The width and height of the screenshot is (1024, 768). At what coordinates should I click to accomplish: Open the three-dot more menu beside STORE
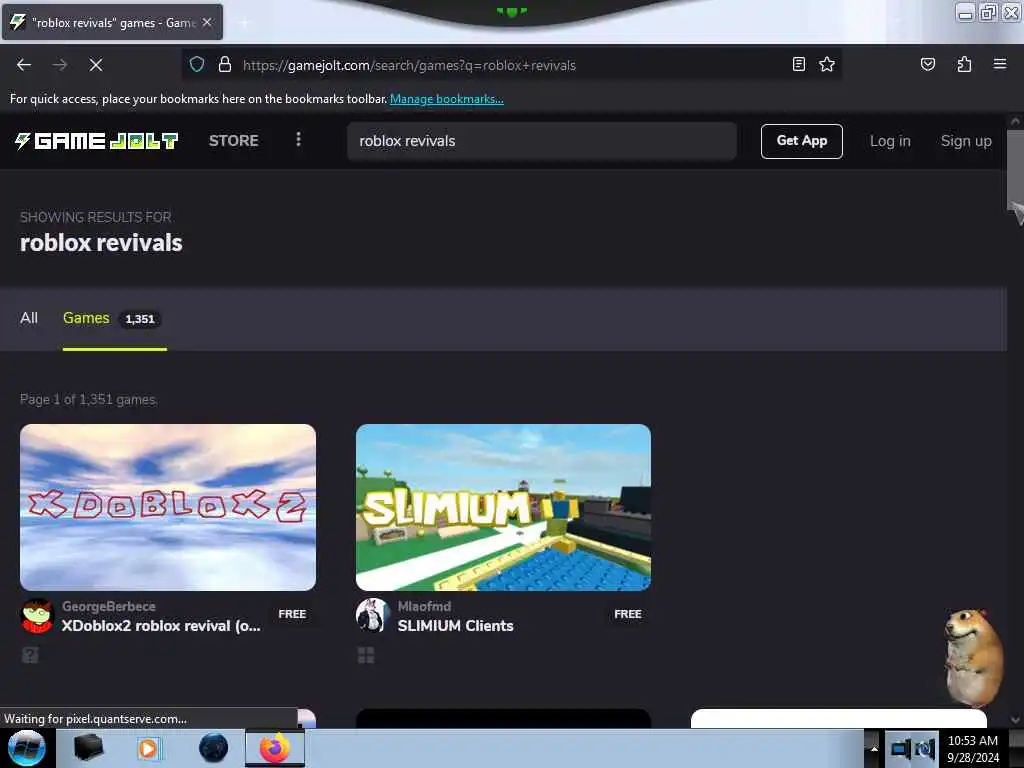click(298, 140)
